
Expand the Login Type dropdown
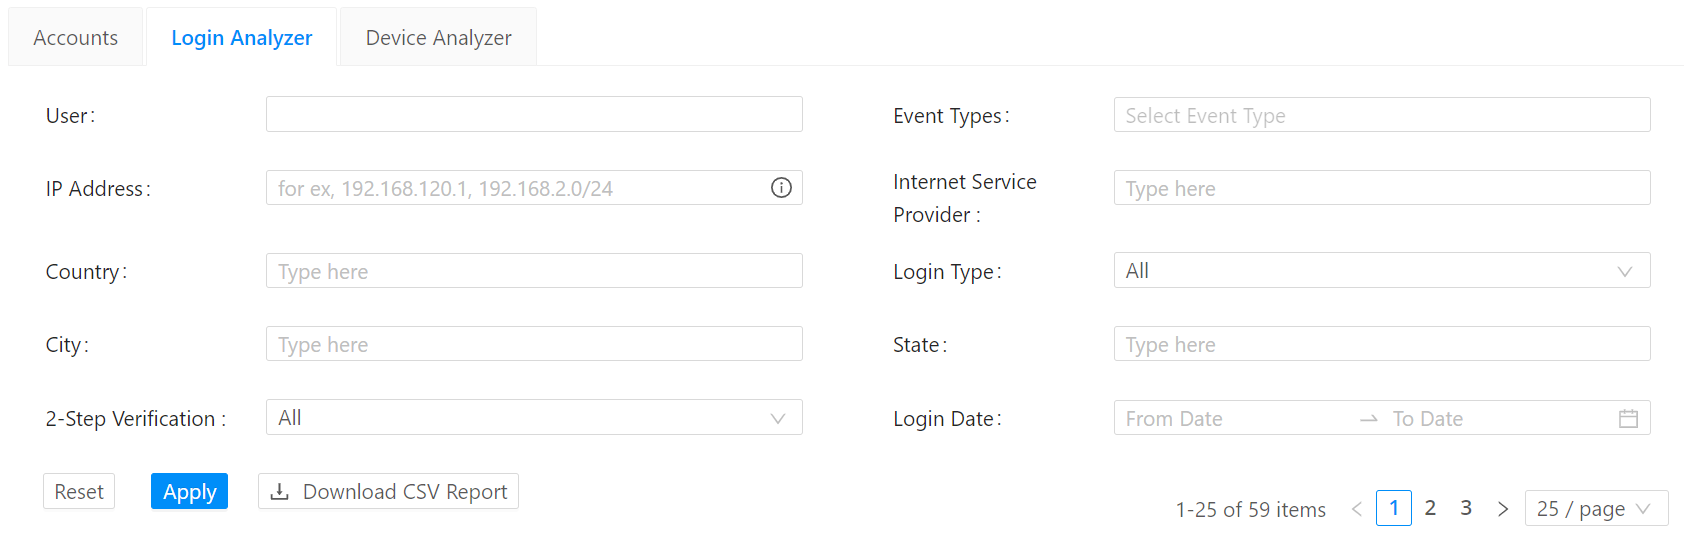pyautogui.click(x=1381, y=271)
